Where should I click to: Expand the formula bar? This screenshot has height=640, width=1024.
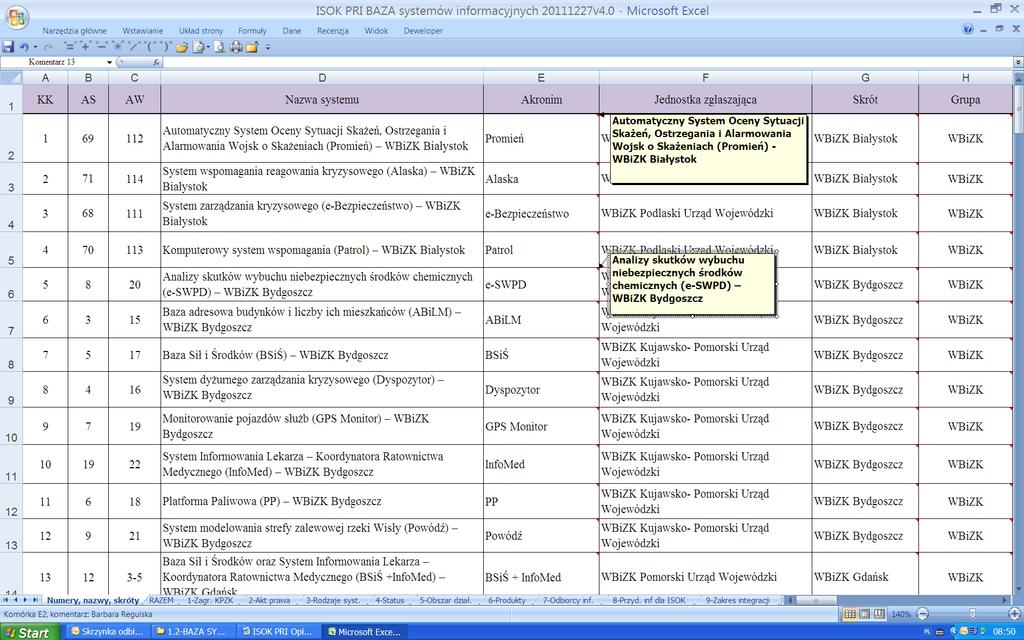(1018, 62)
